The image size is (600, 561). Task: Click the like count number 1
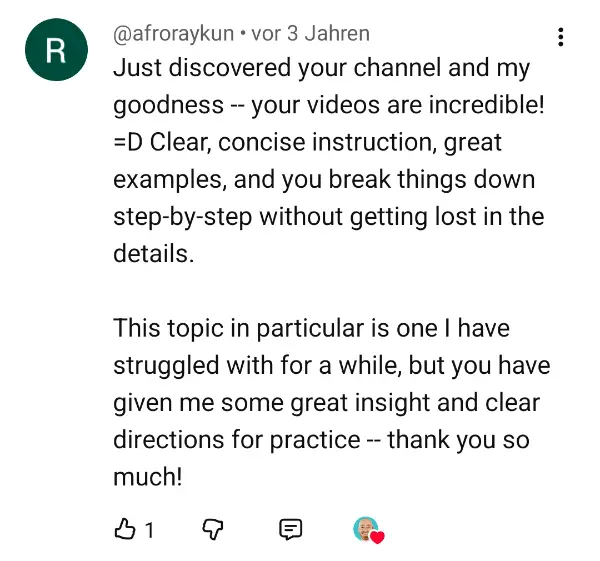[x=149, y=530]
